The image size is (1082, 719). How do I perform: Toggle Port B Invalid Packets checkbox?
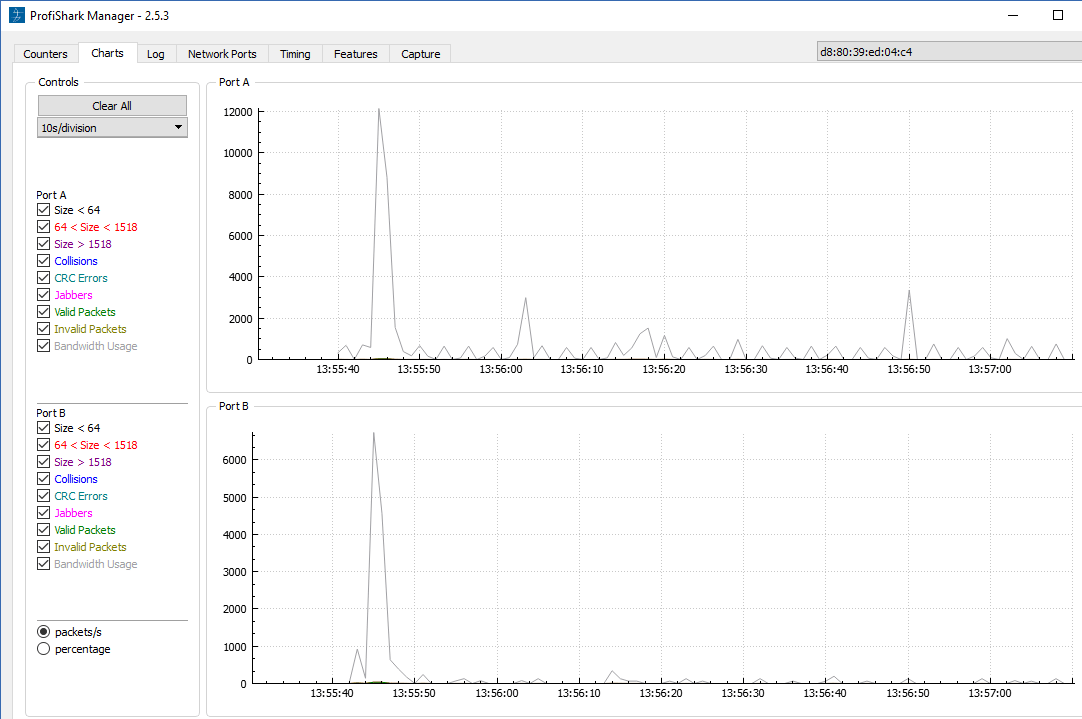click(43, 547)
